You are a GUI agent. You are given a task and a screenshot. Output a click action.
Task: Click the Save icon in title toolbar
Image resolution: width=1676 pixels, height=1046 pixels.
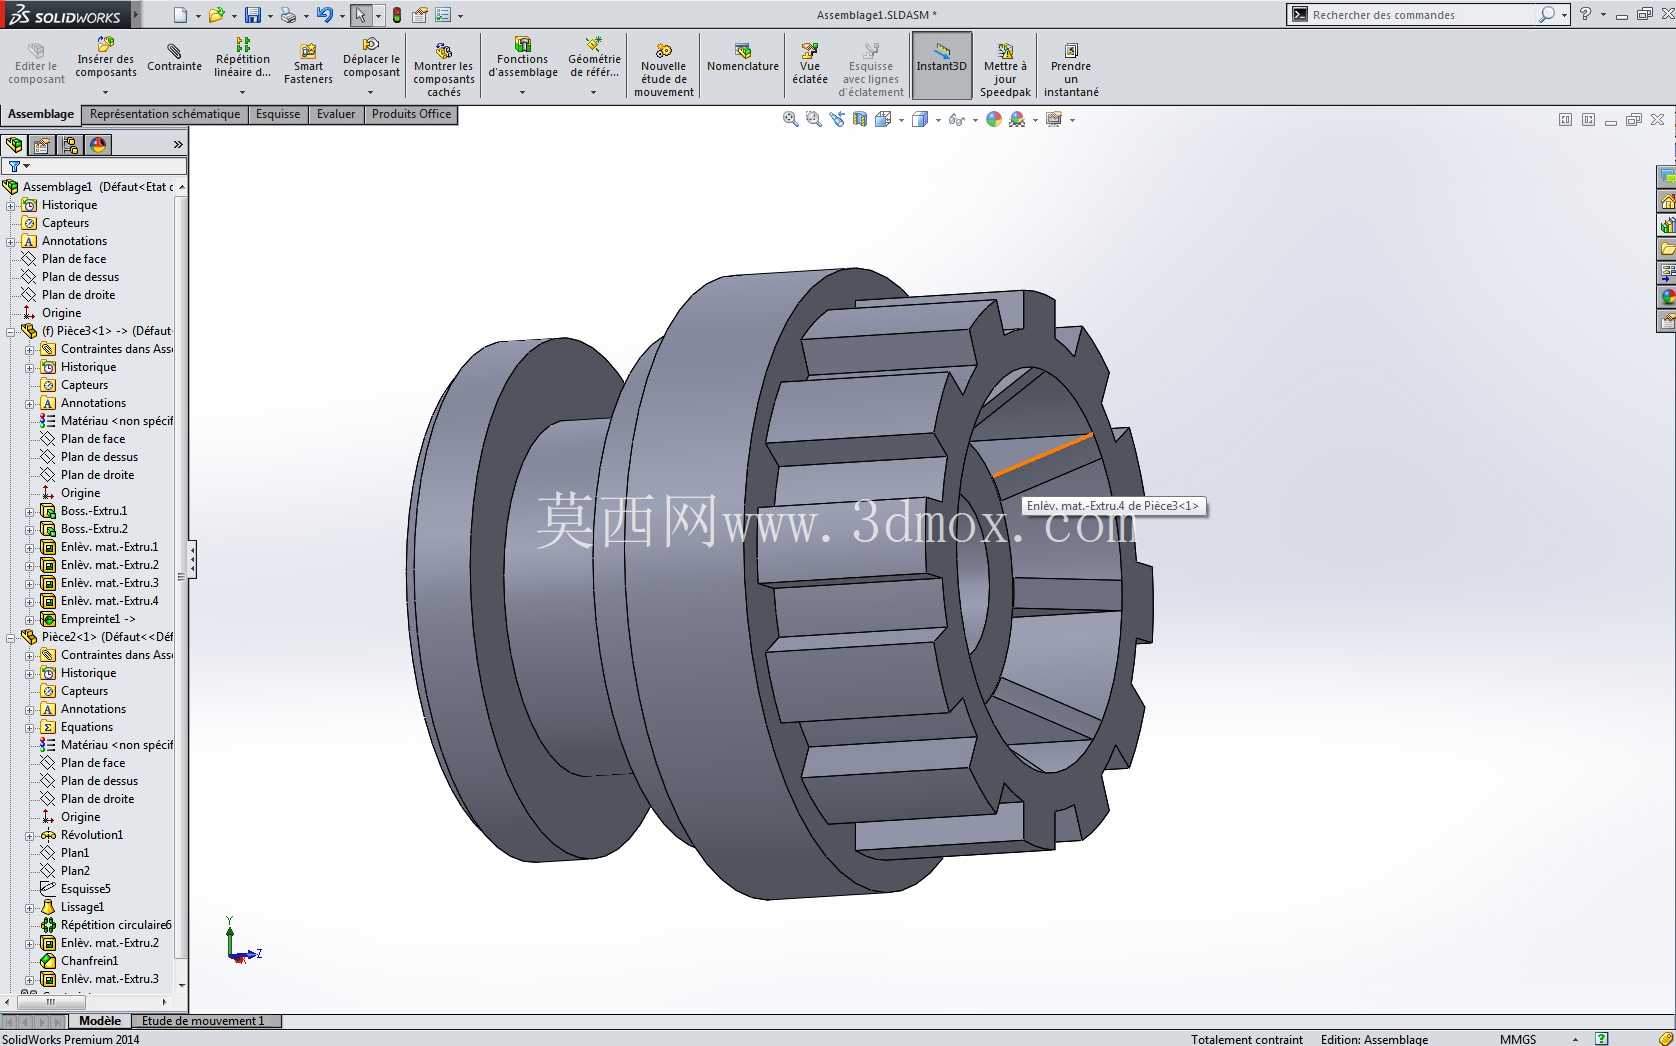pyautogui.click(x=253, y=15)
